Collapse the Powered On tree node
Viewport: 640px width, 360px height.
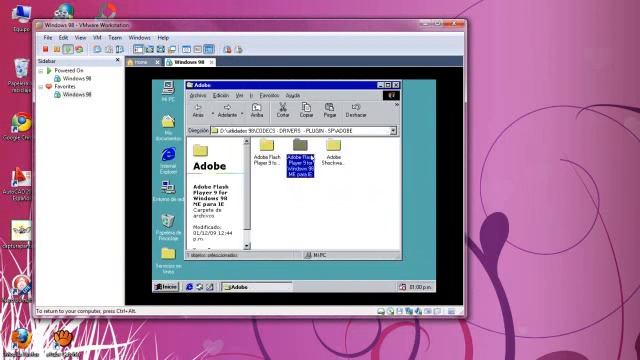point(41,71)
